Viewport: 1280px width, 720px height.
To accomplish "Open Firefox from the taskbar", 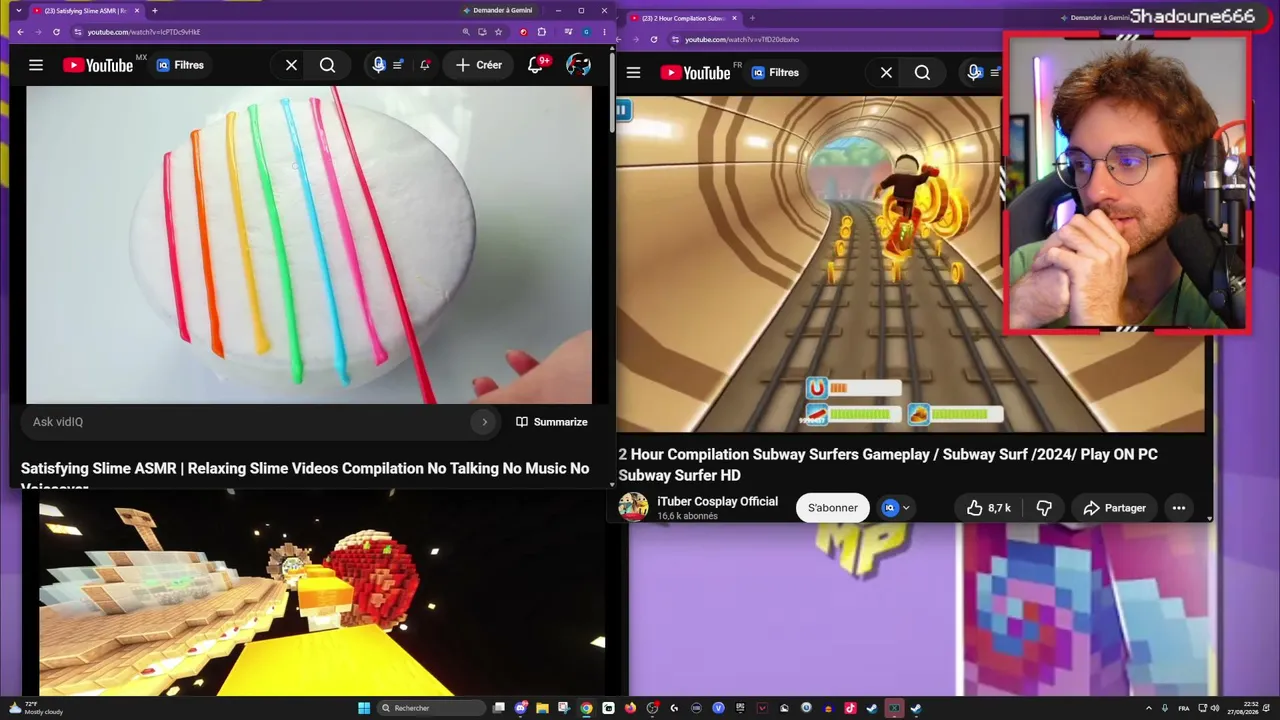I will 630,708.
